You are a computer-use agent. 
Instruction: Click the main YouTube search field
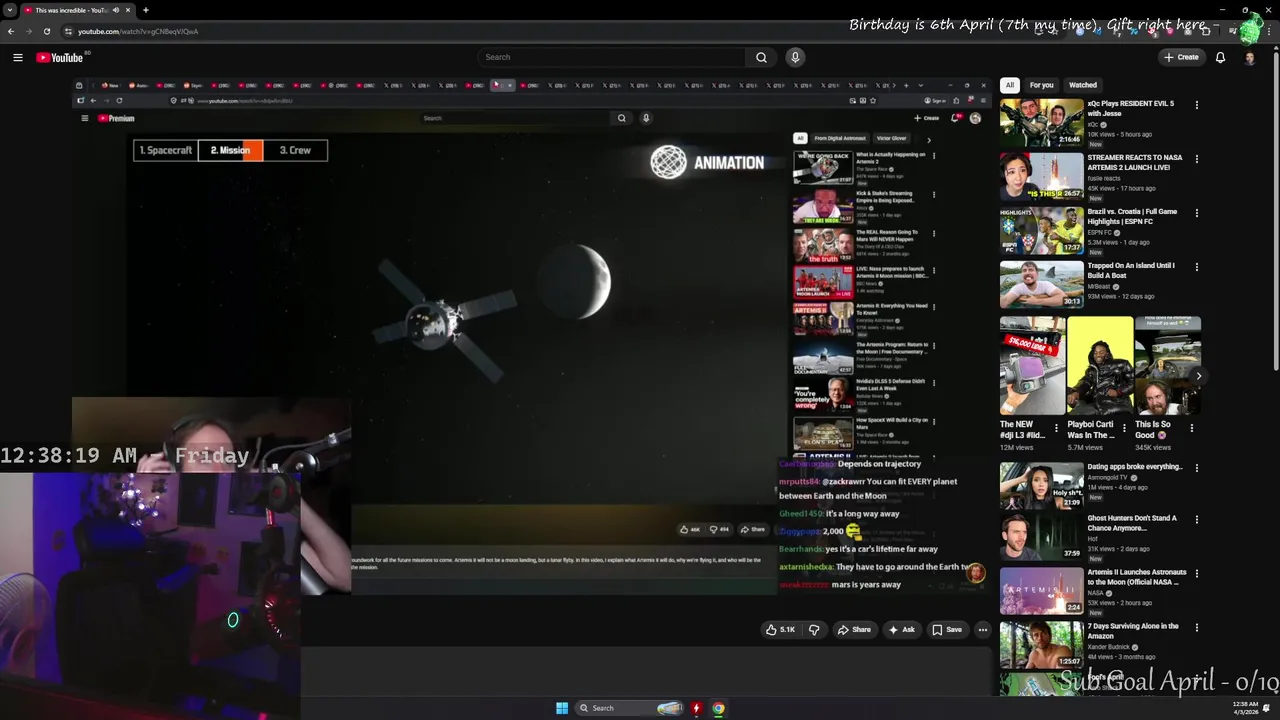(610, 57)
